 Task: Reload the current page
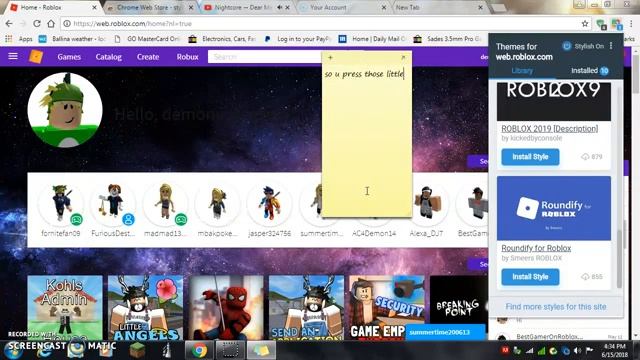(x=37, y=24)
